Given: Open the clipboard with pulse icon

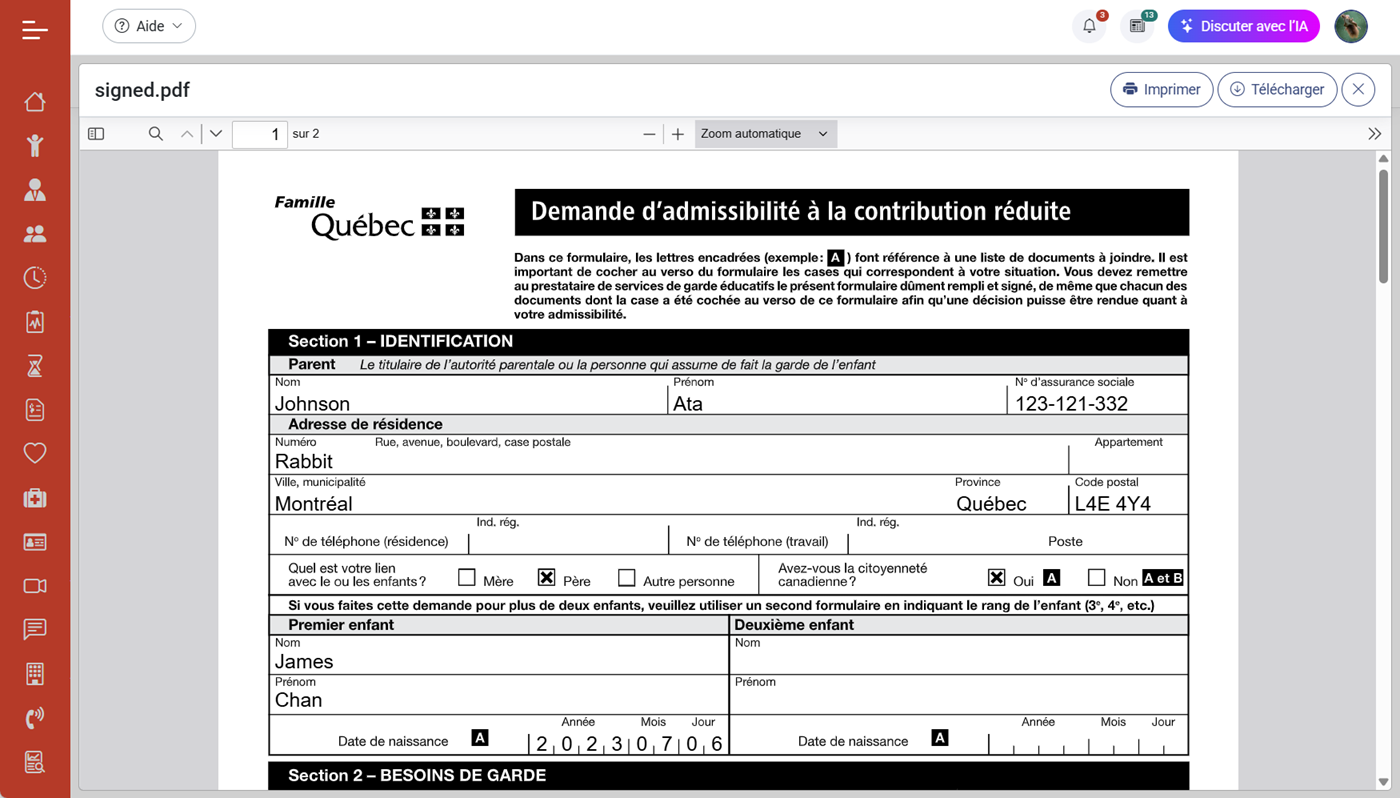Looking at the screenshot, I should pos(35,322).
